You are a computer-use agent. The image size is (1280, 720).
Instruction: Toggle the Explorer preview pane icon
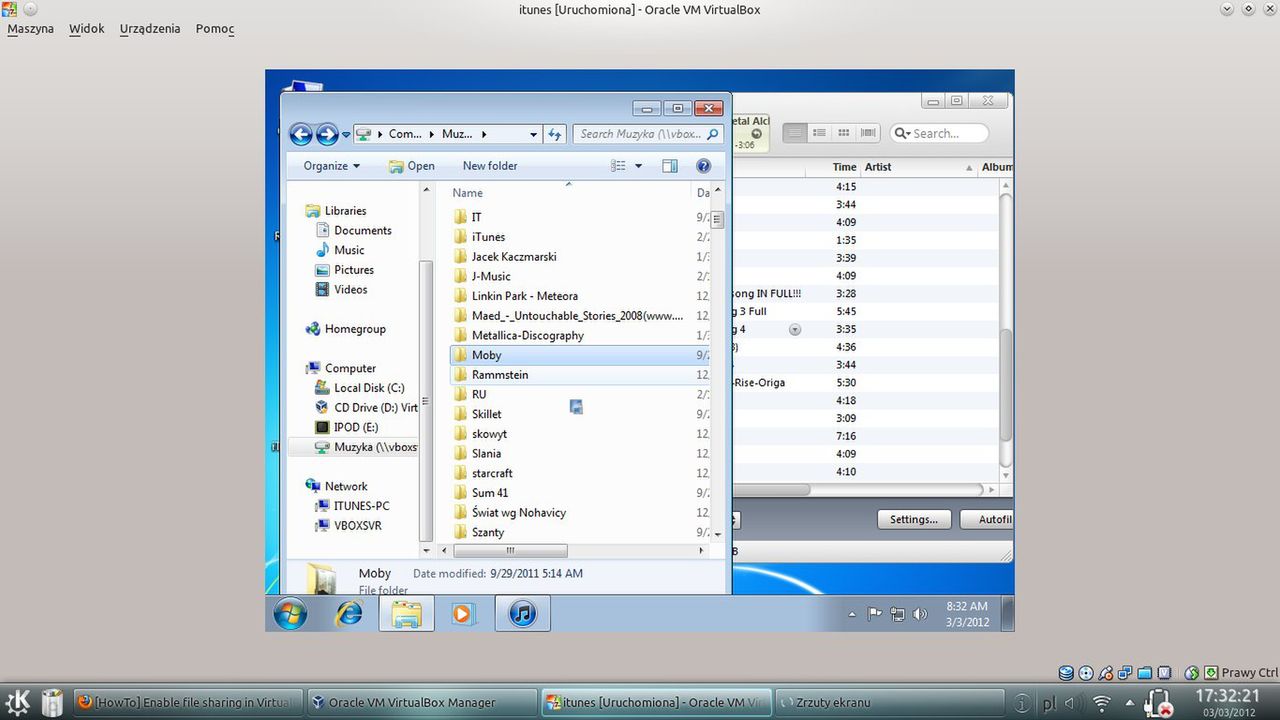tap(670, 166)
